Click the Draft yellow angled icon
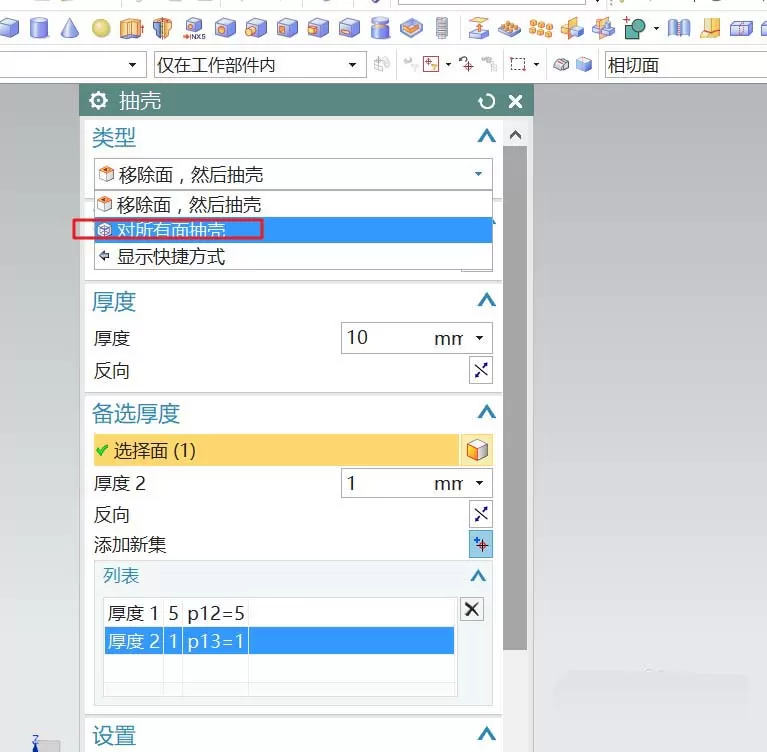 (x=710, y=28)
